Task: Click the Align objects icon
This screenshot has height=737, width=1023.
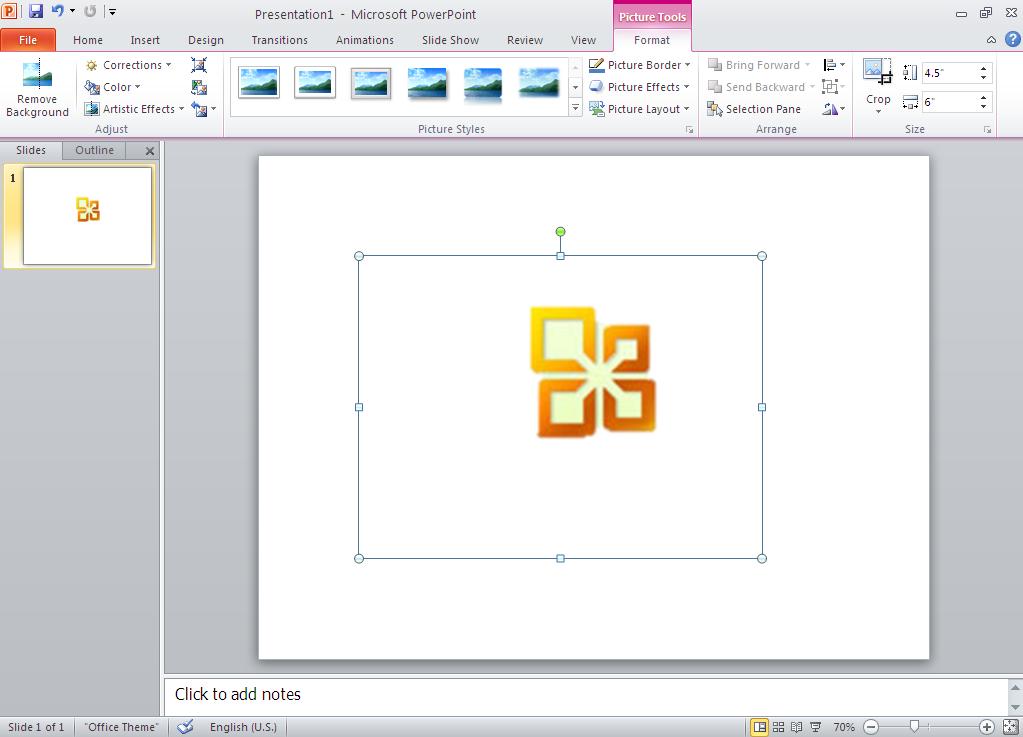Action: pos(833,65)
